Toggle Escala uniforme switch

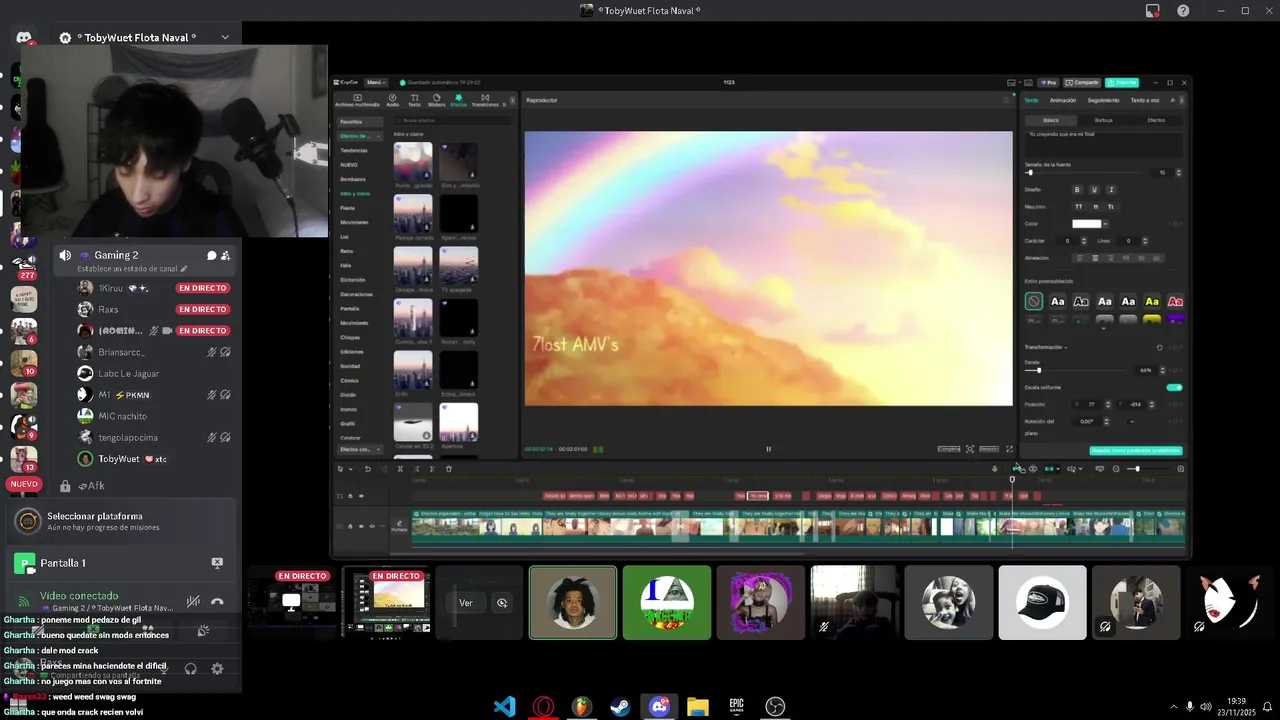point(1174,387)
